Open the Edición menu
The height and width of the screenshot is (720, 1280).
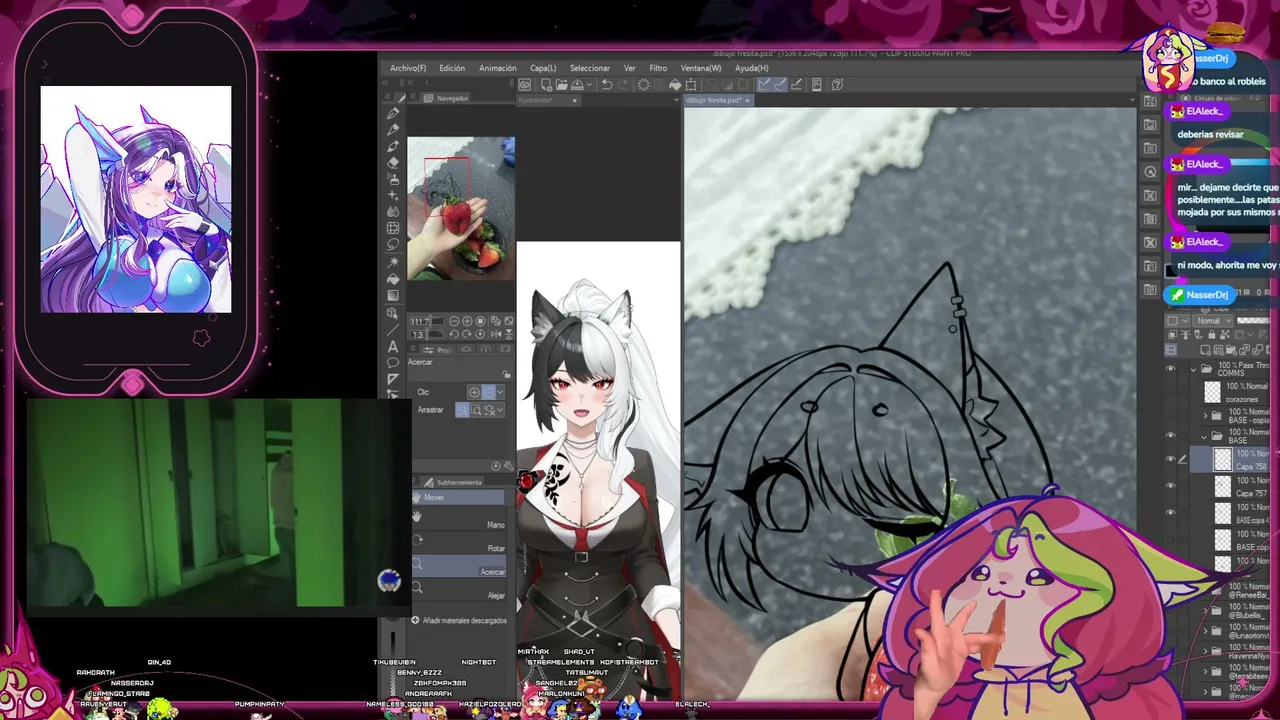(452, 68)
